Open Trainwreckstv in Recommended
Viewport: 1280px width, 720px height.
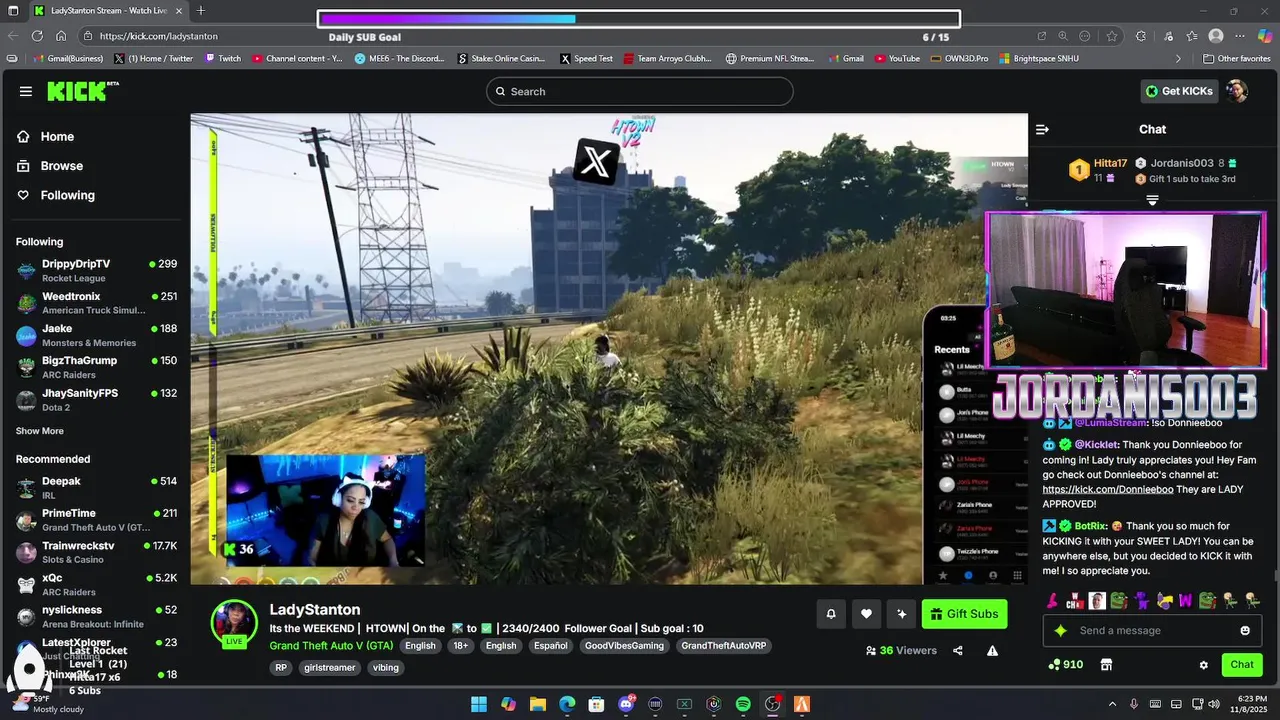tap(96, 553)
